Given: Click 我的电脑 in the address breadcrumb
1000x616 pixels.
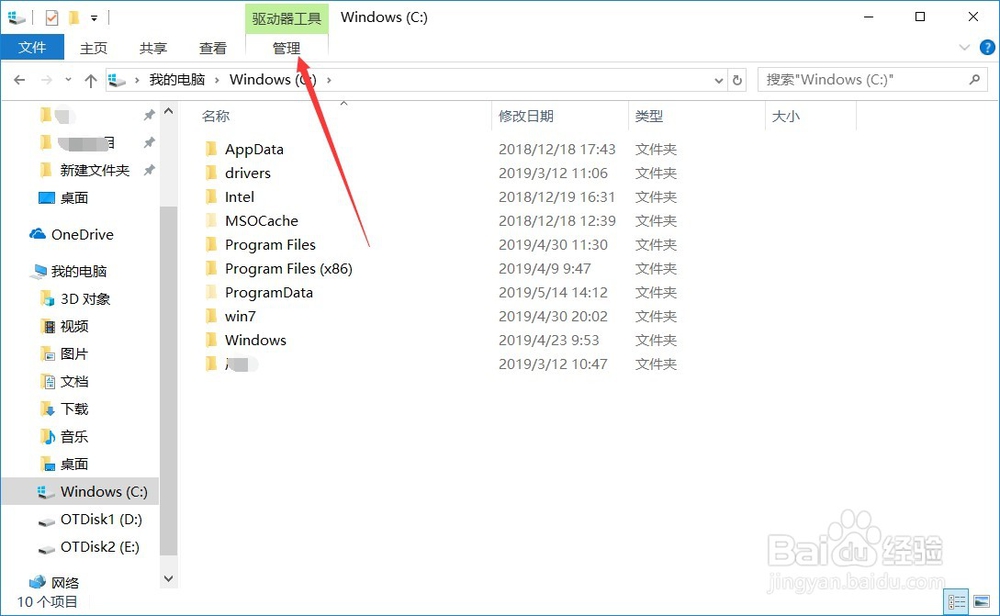Looking at the screenshot, I should [x=177, y=80].
